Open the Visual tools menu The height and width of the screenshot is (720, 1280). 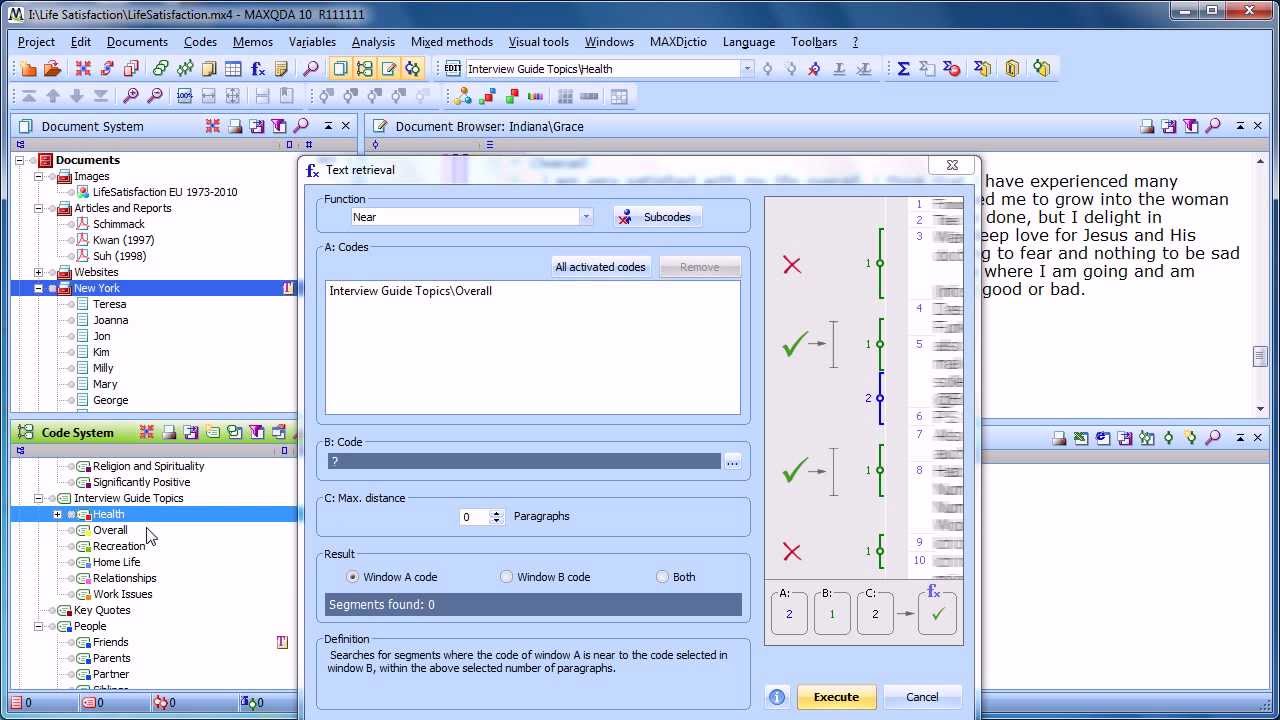point(538,42)
